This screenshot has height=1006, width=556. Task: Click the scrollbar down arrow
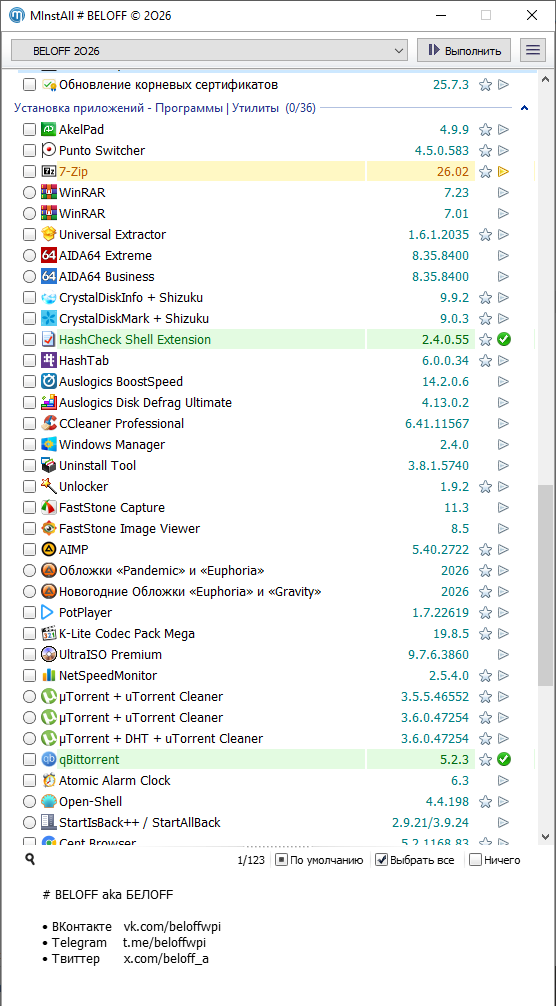point(544,837)
